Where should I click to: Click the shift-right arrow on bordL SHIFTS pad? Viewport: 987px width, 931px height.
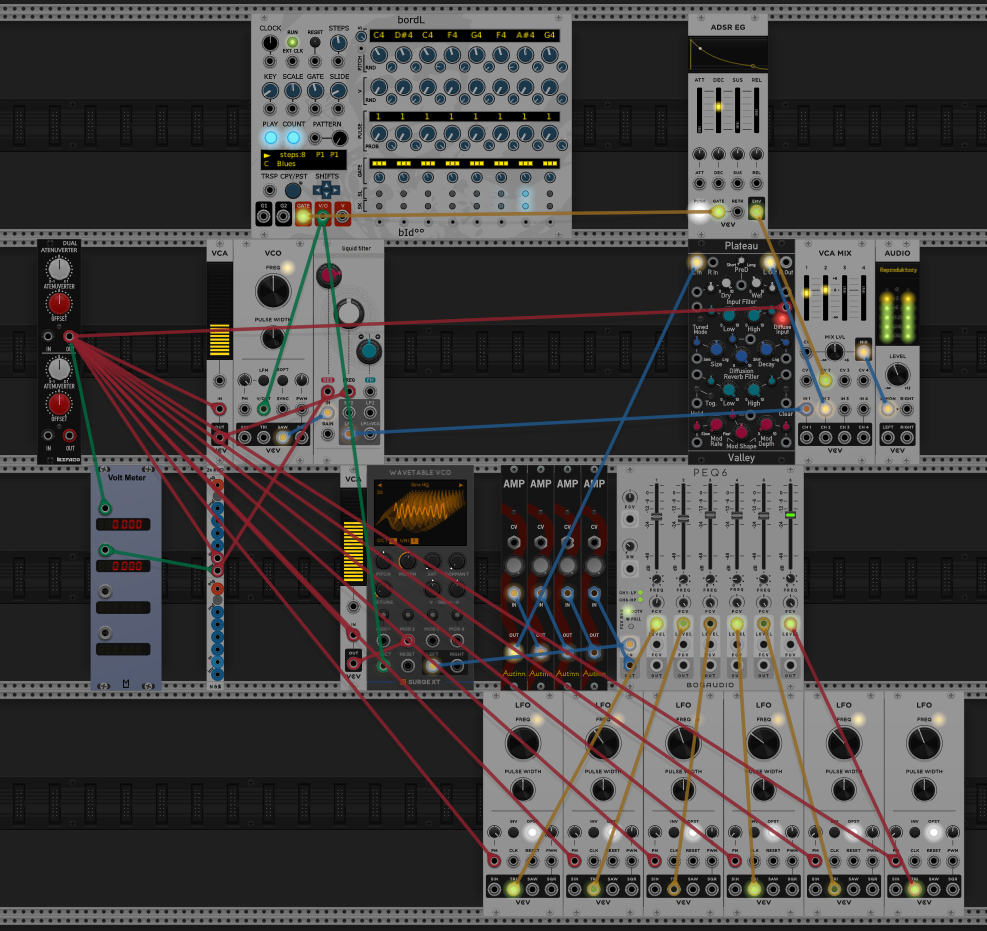[335, 189]
